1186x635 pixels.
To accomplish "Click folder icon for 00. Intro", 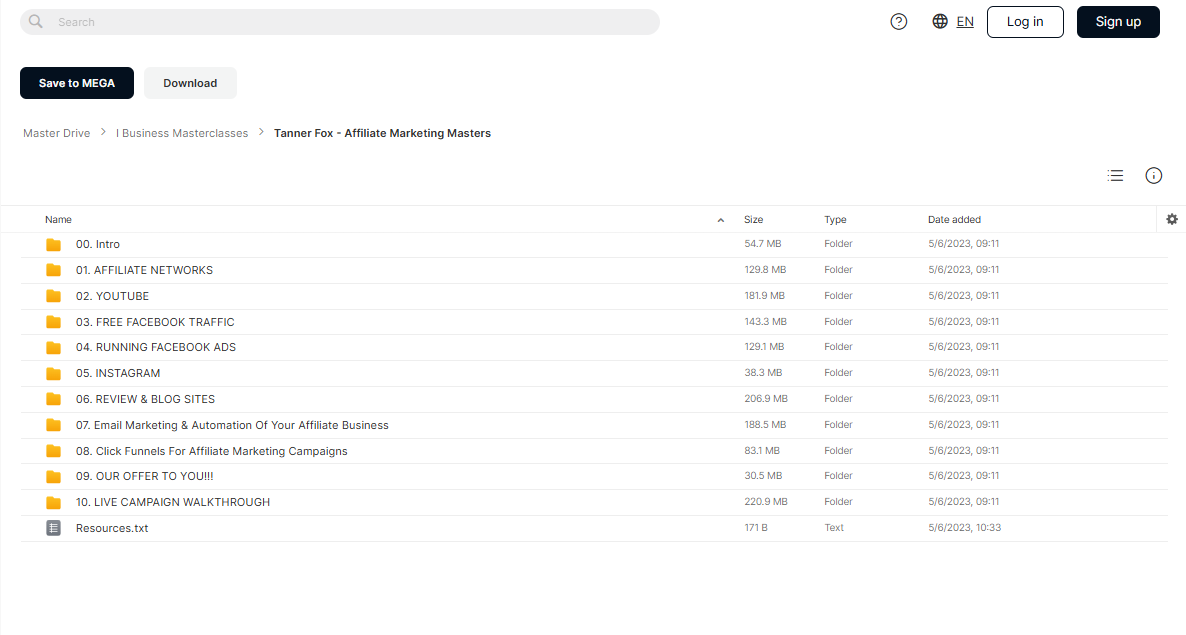I will (x=53, y=244).
